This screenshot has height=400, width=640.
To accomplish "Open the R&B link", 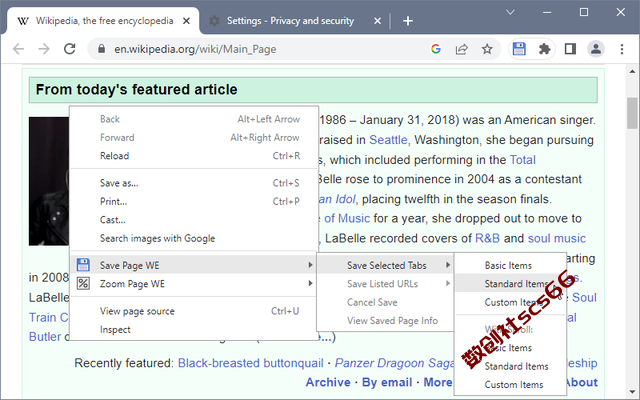I will 487,238.
